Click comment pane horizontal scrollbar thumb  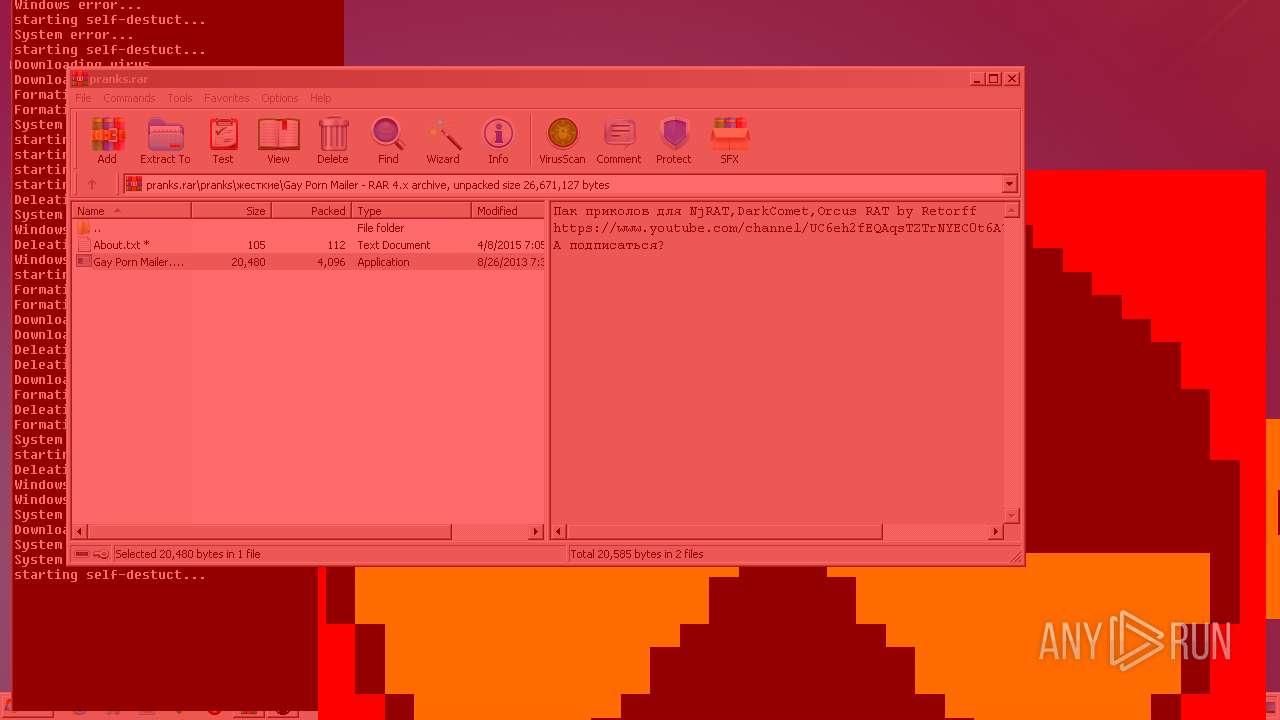(x=725, y=532)
